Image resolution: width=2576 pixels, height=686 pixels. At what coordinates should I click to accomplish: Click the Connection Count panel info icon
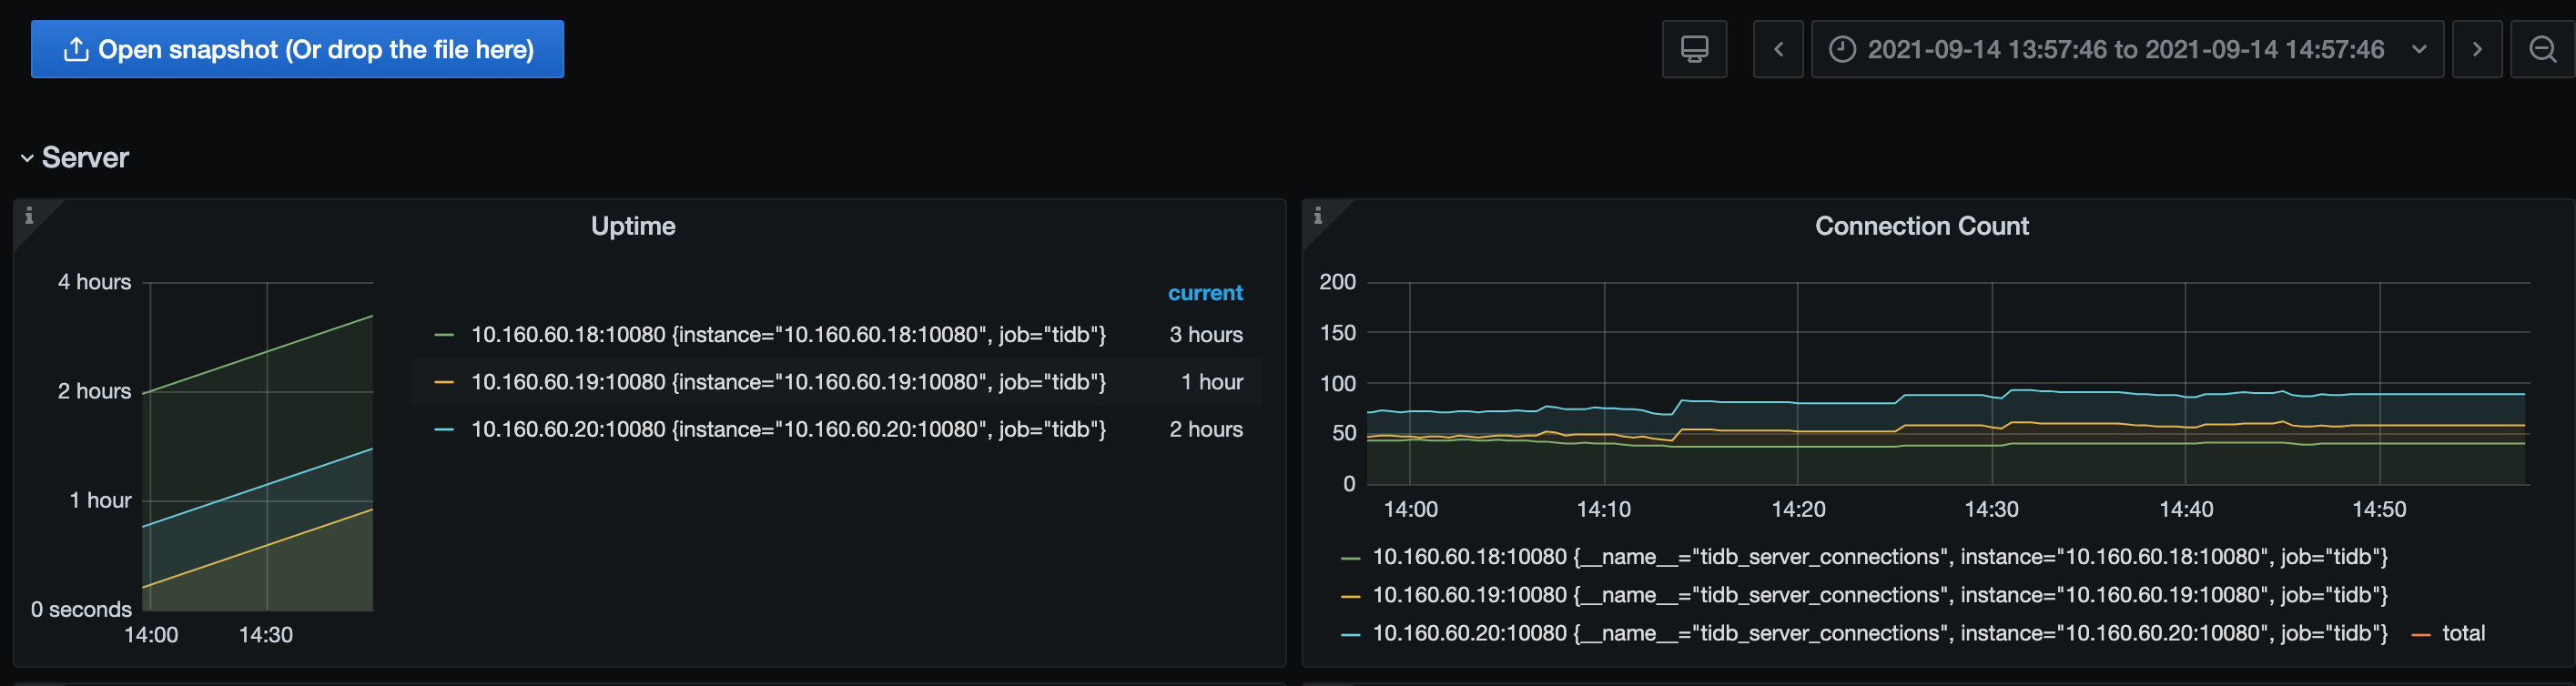[x=1318, y=215]
